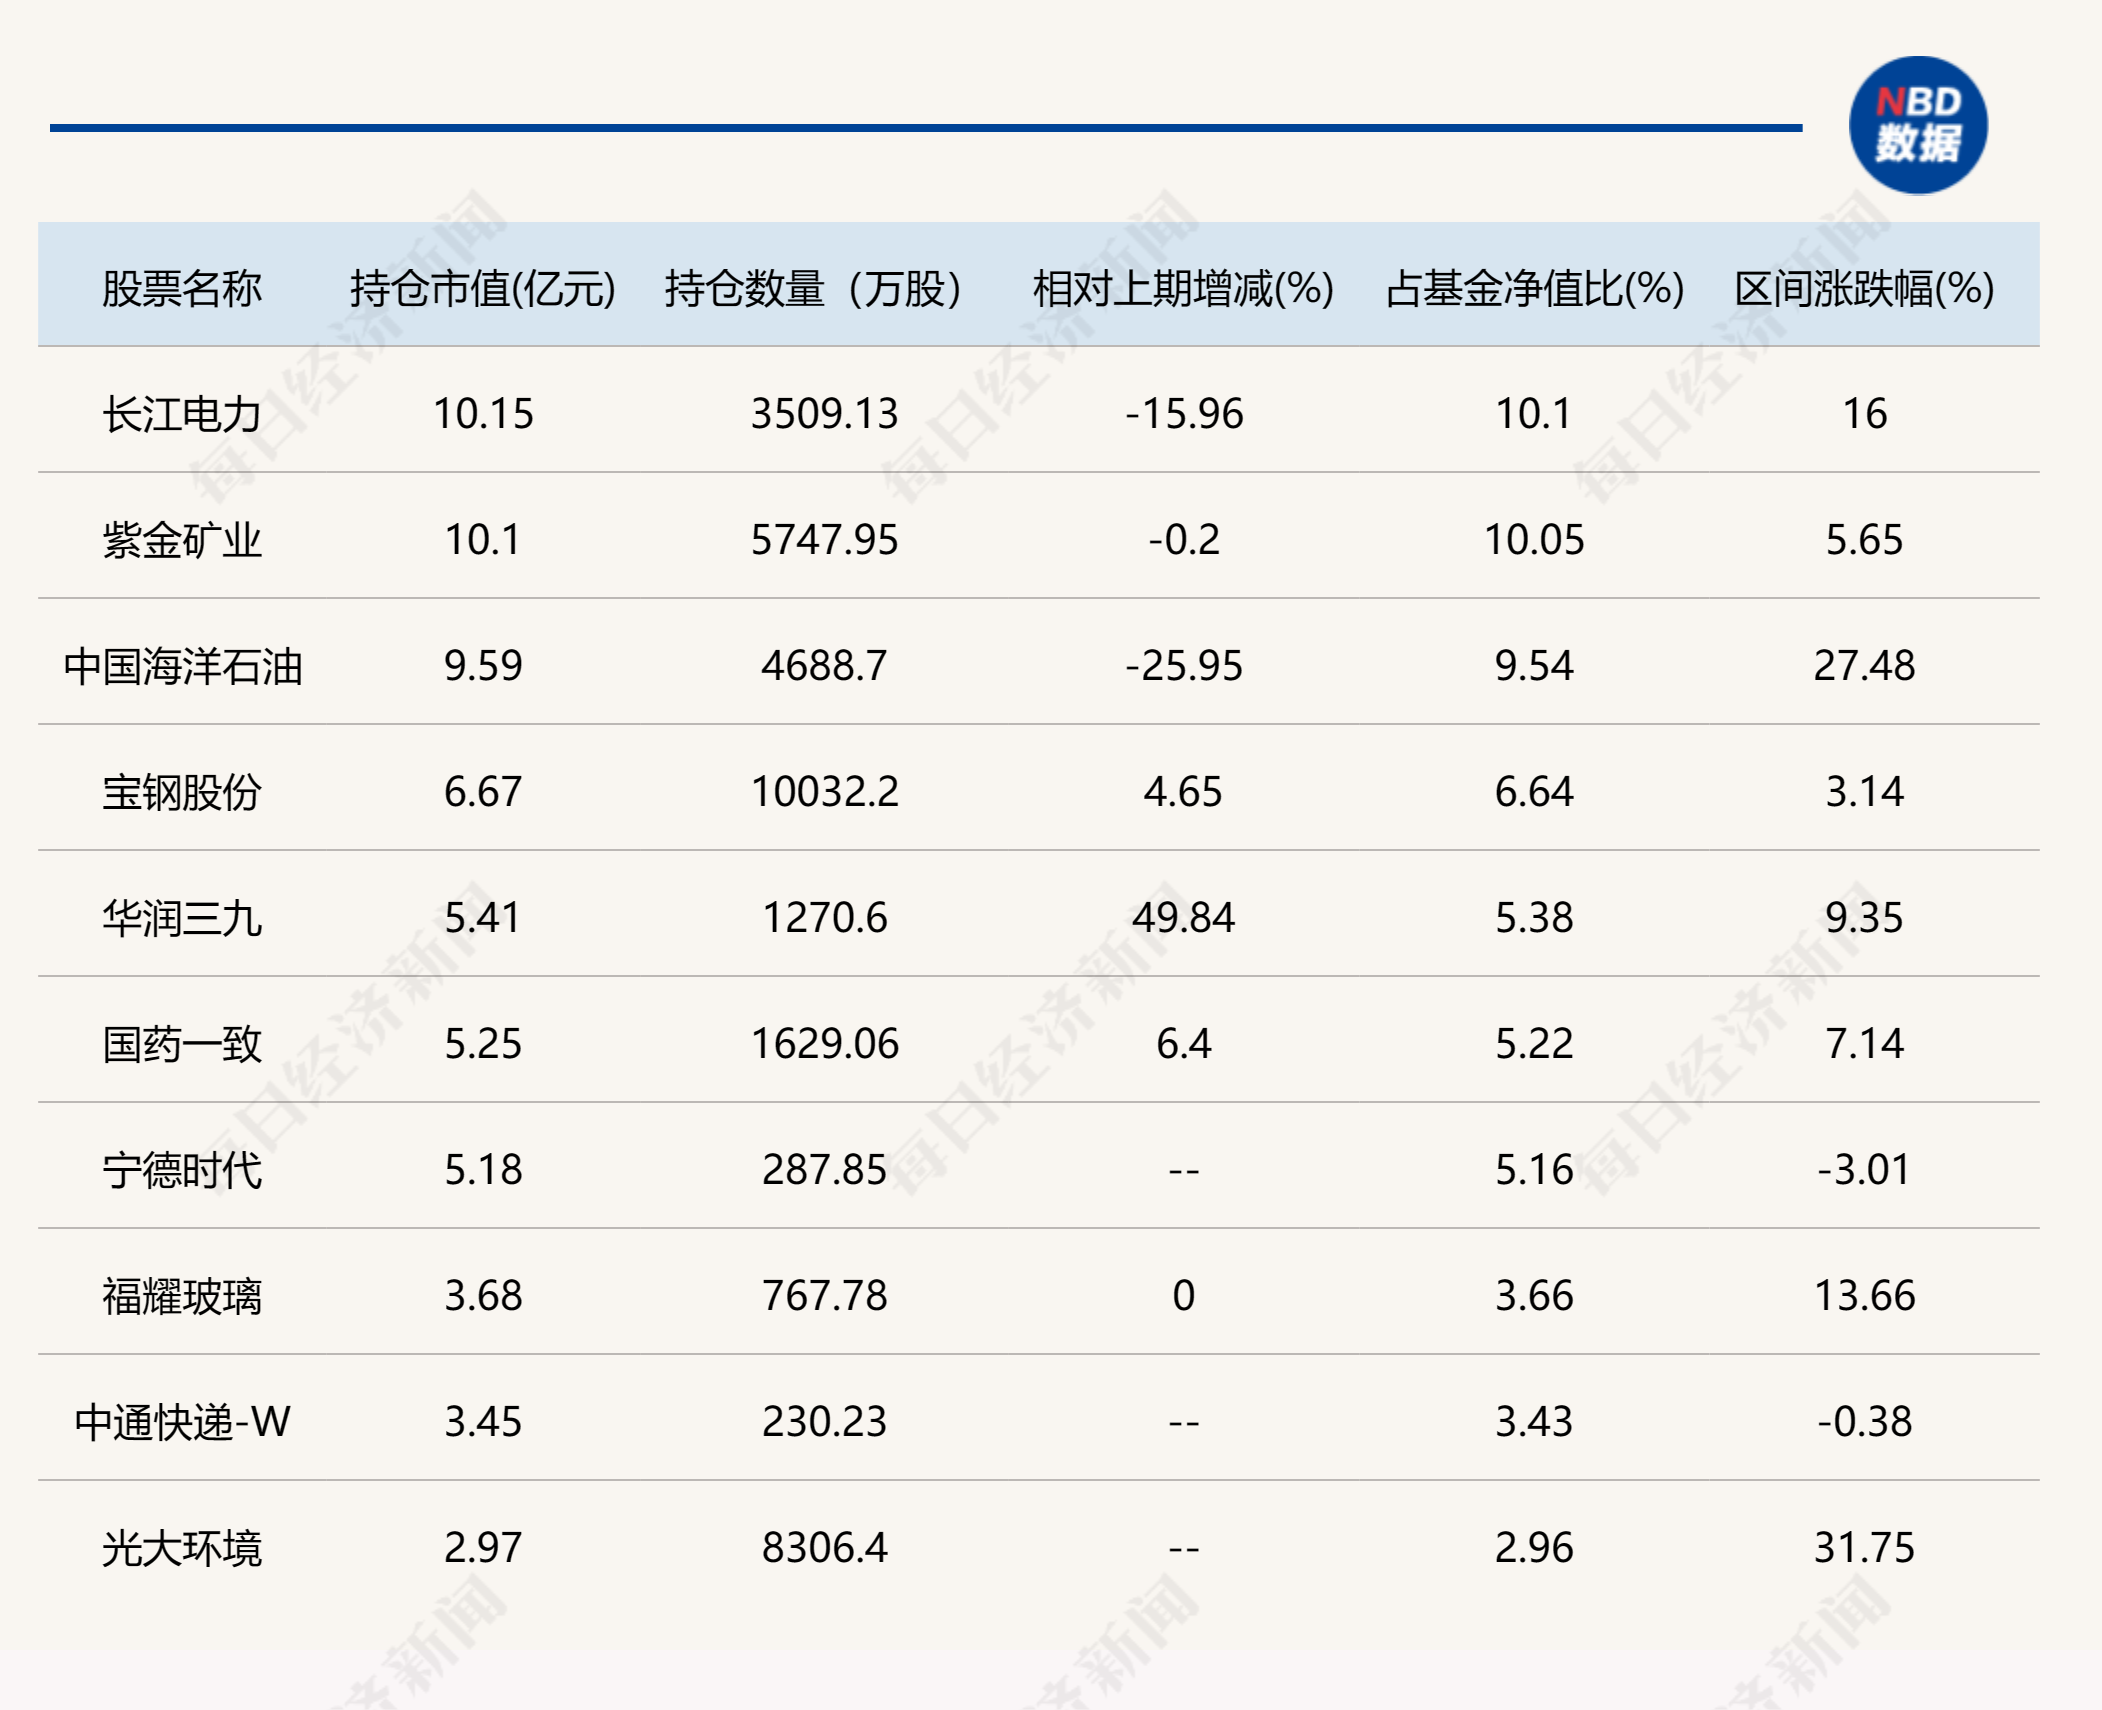The height and width of the screenshot is (1710, 2102).
Task: Select 宝钢股份 share count 10032.2
Action: point(824,792)
